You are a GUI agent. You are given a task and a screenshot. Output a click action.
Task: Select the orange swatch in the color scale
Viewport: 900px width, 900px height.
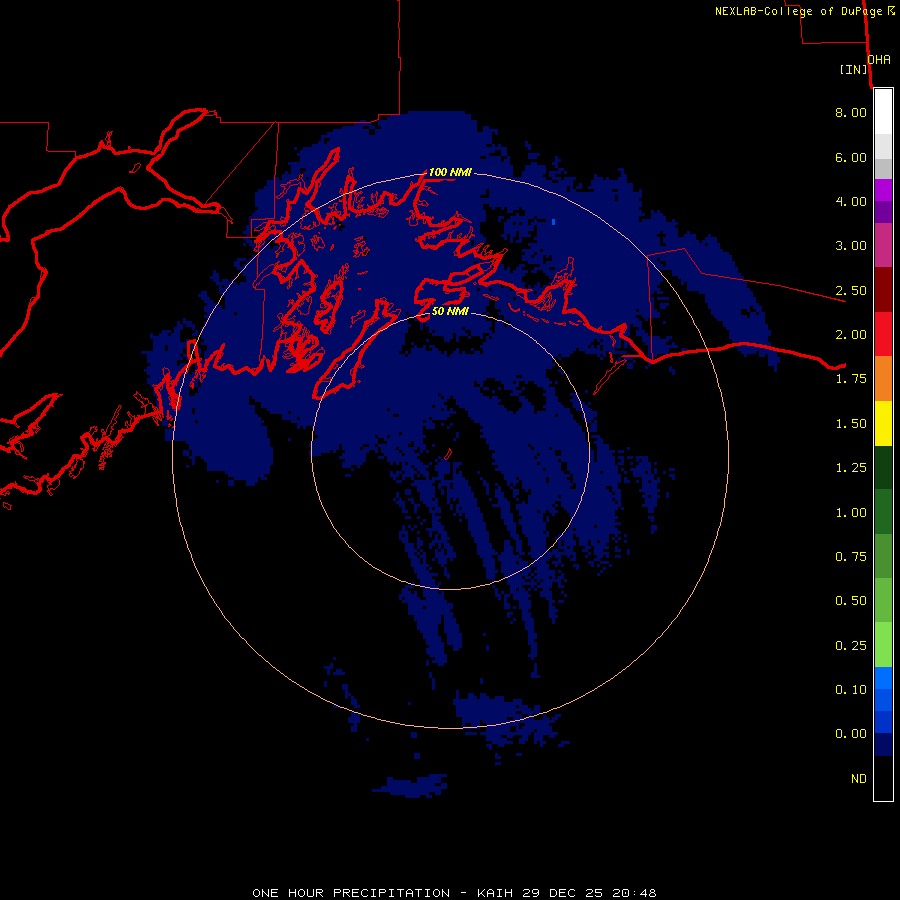(883, 379)
